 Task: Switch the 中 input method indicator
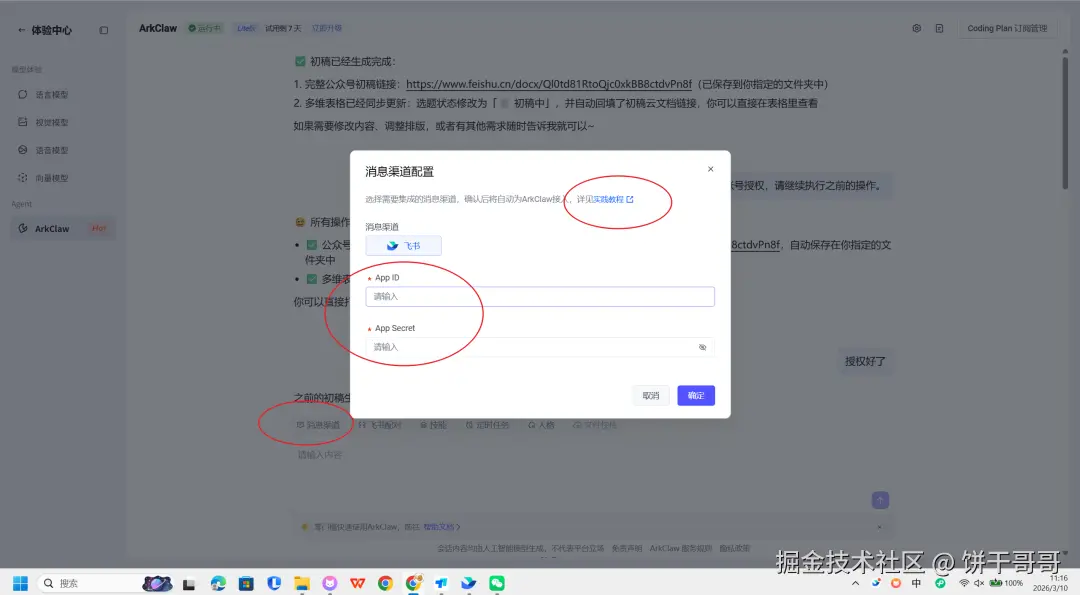click(x=916, y=583)
